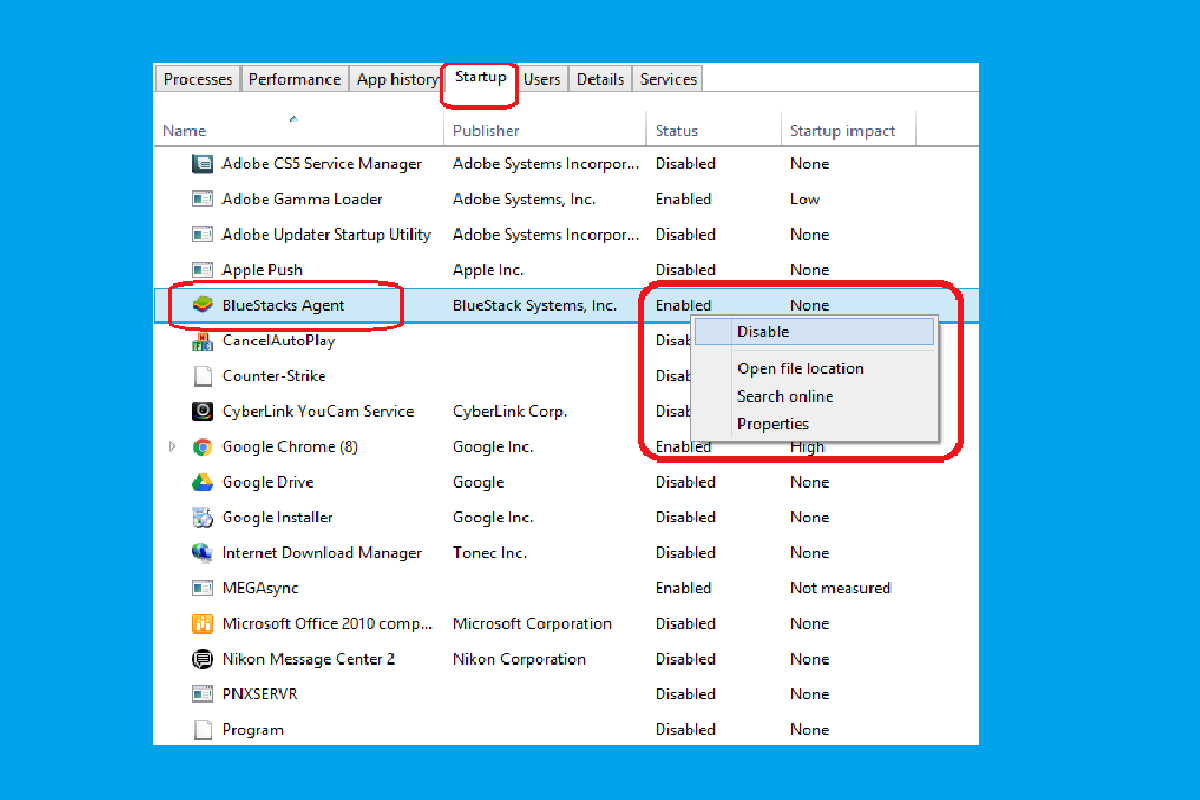
Task: Open Properties from the context menu
Action: pyautogui.click(x=773, y=424)
